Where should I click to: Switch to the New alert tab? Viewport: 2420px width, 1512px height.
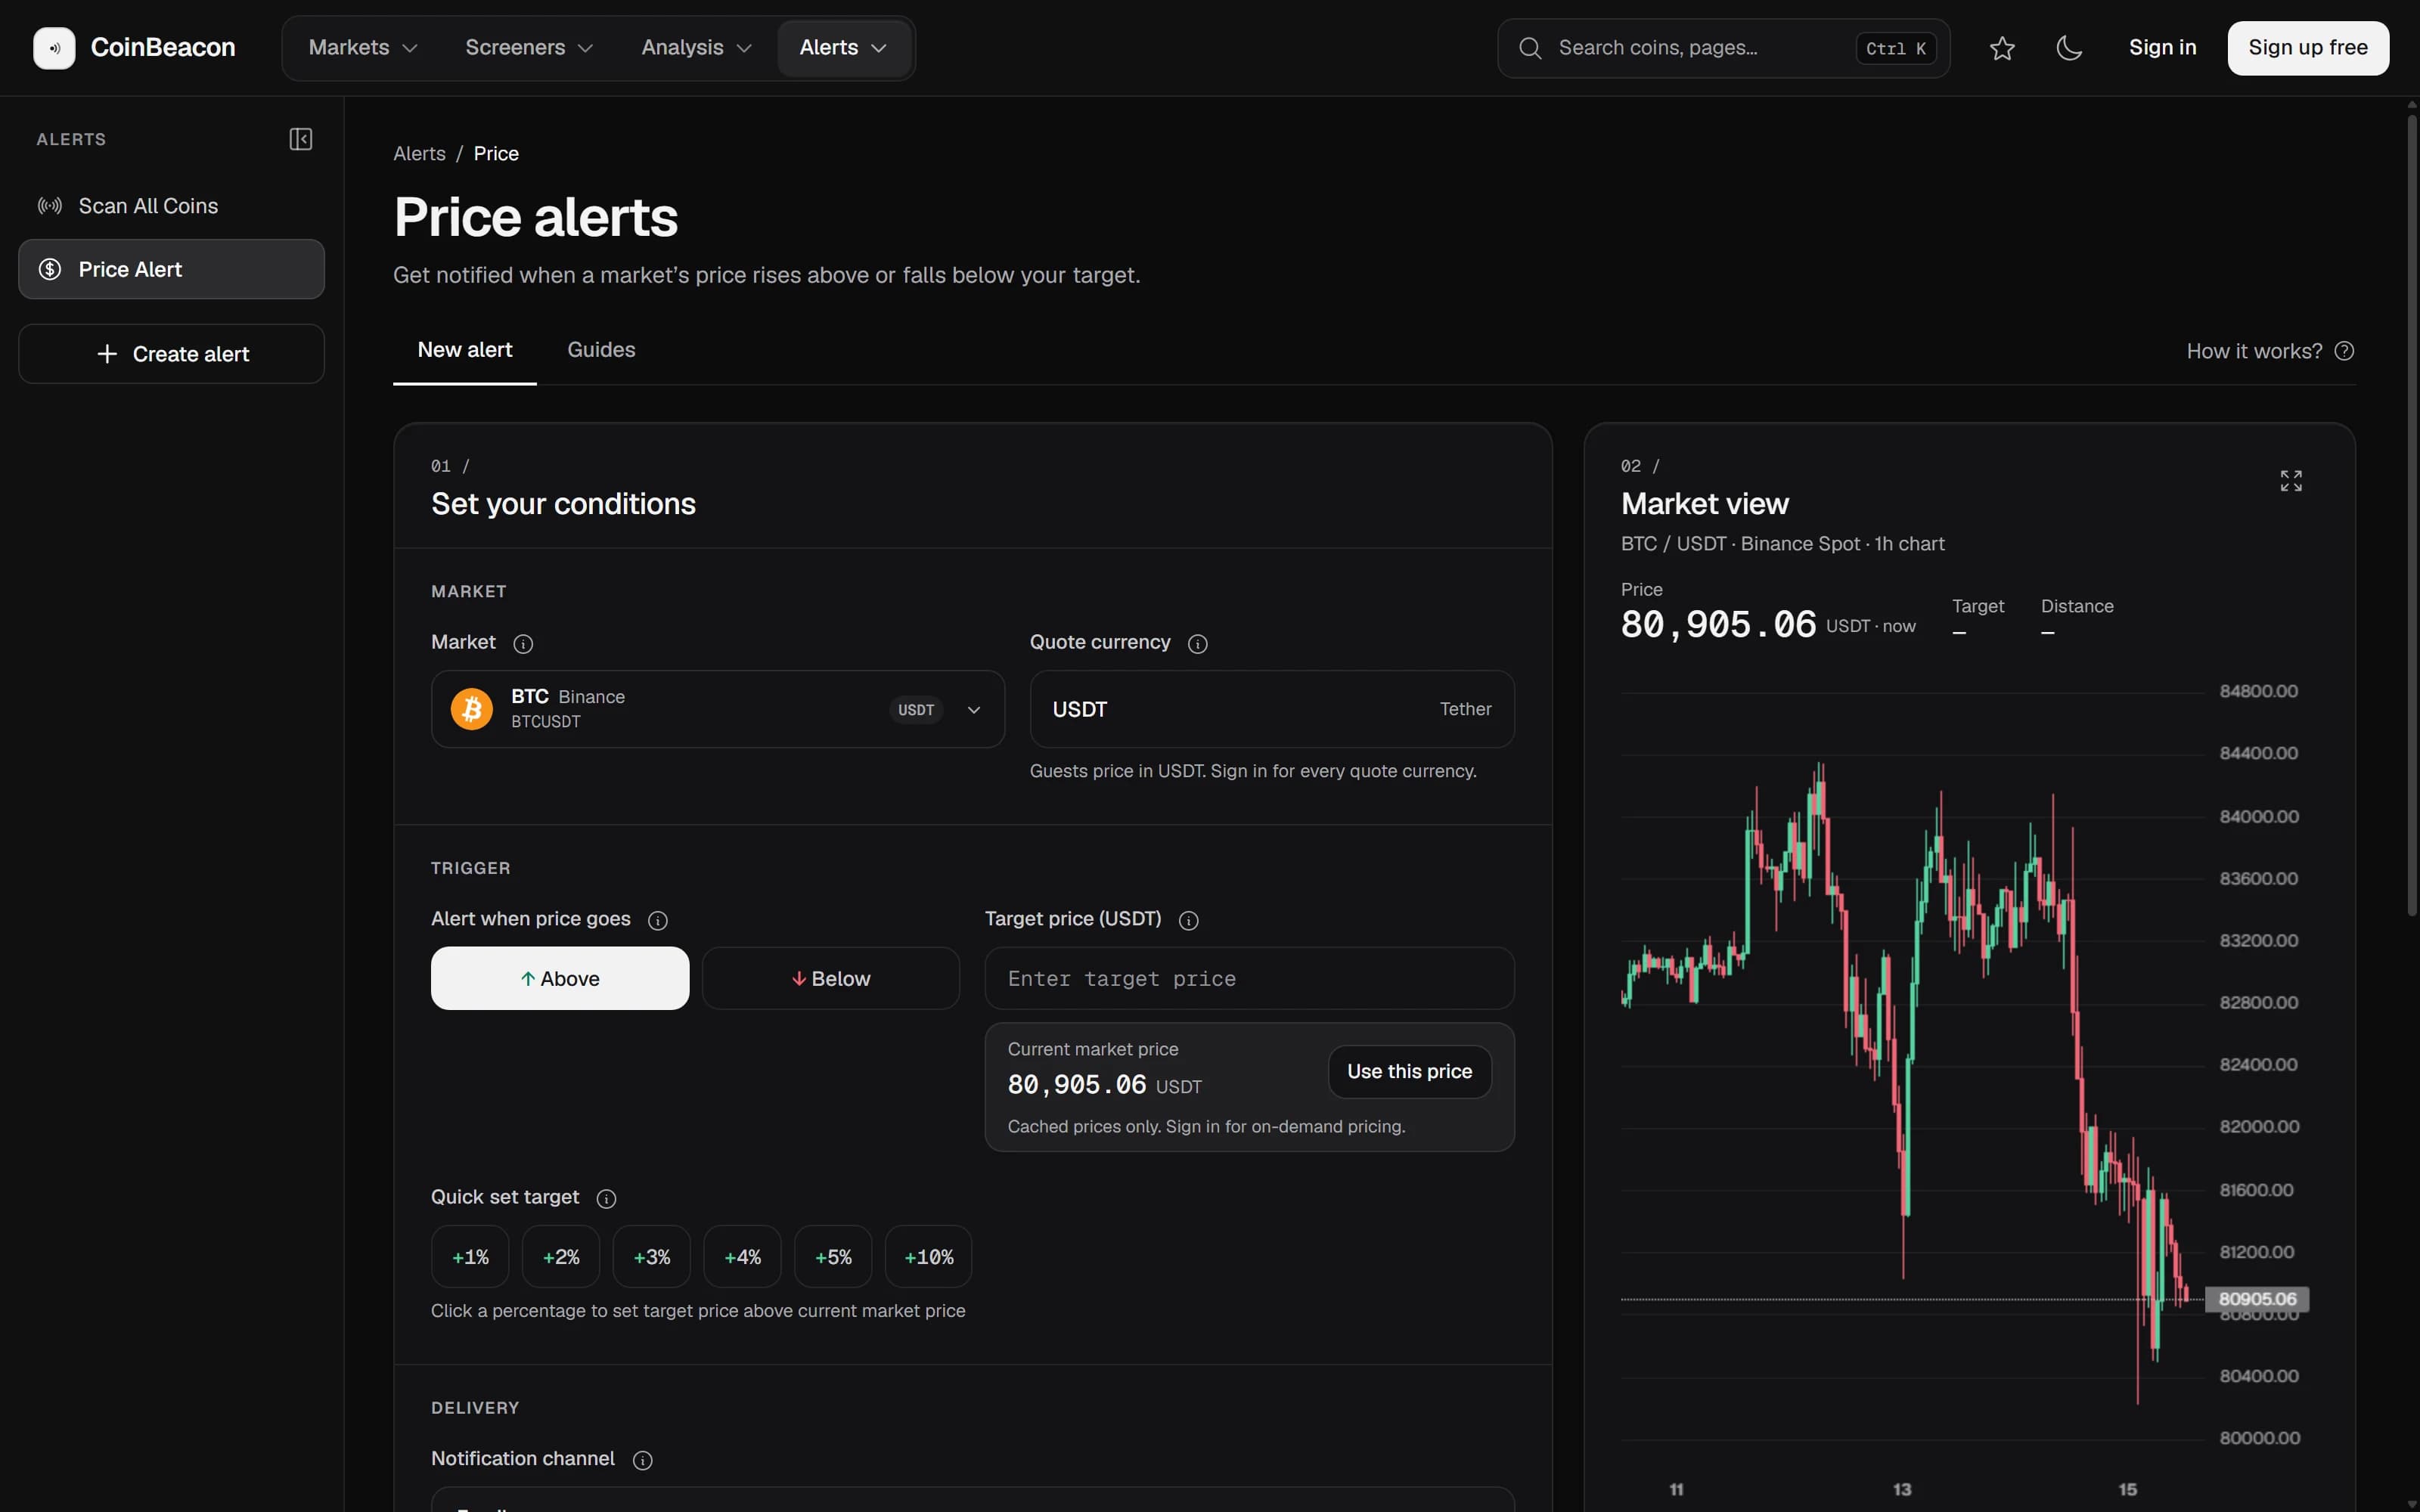point(465,350)
